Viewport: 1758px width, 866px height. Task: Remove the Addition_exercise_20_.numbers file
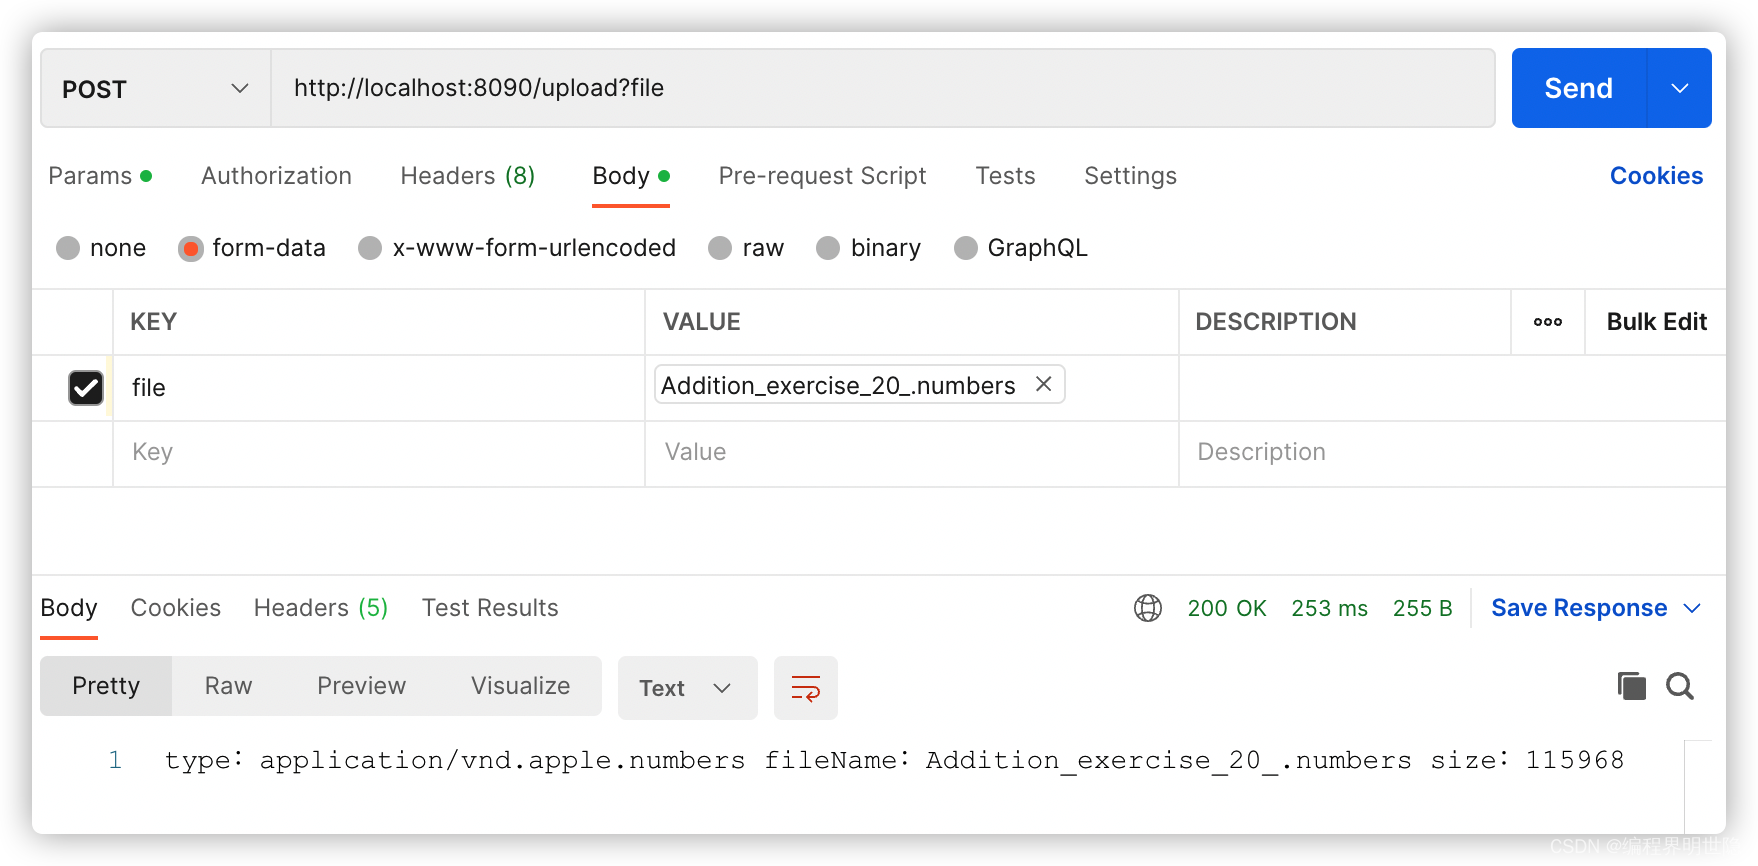click(x=1043, y=384)
